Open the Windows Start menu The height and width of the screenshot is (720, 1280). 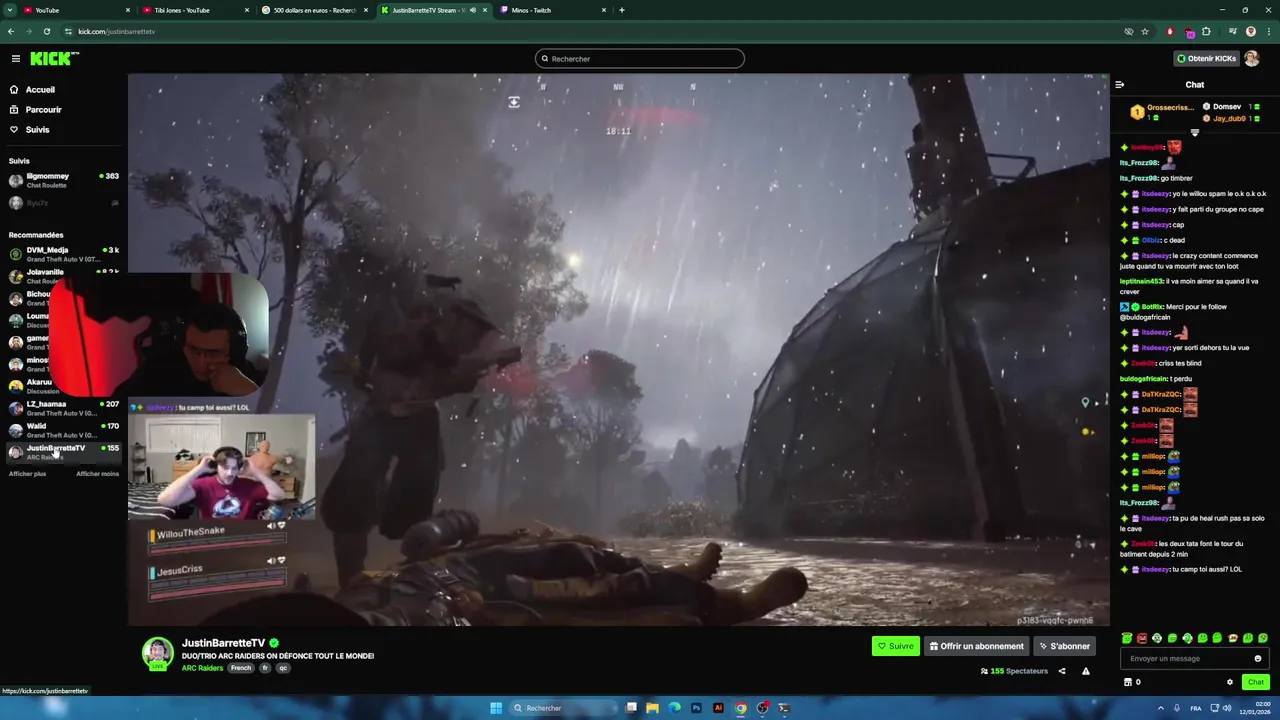pyautogui.click(x=496, y=708)
